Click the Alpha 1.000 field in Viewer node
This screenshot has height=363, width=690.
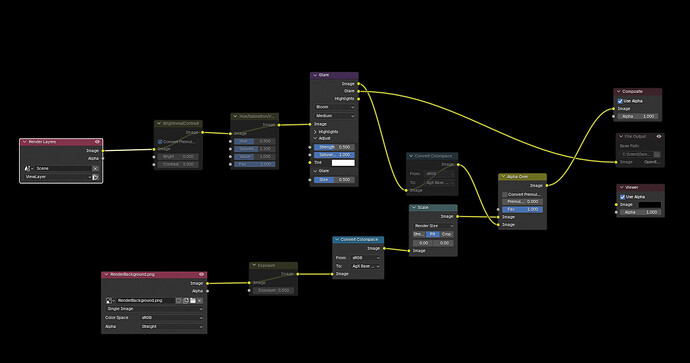[640, 212]
